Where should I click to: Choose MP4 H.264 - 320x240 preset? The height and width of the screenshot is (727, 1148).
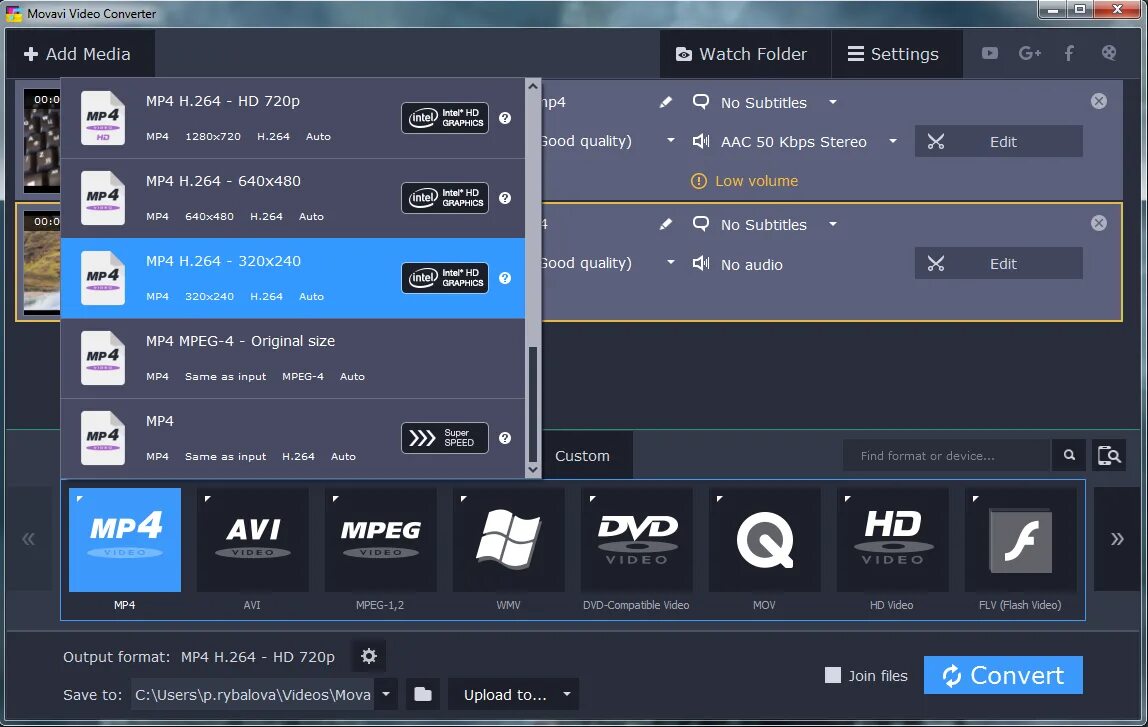[293, 278]
